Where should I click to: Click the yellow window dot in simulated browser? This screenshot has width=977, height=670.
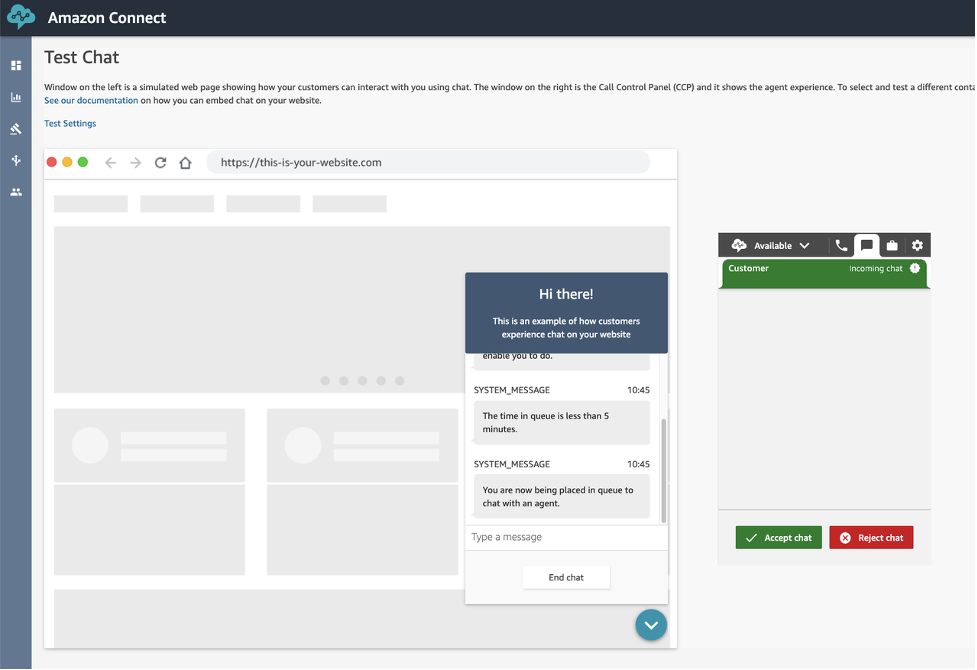(67, 162)
